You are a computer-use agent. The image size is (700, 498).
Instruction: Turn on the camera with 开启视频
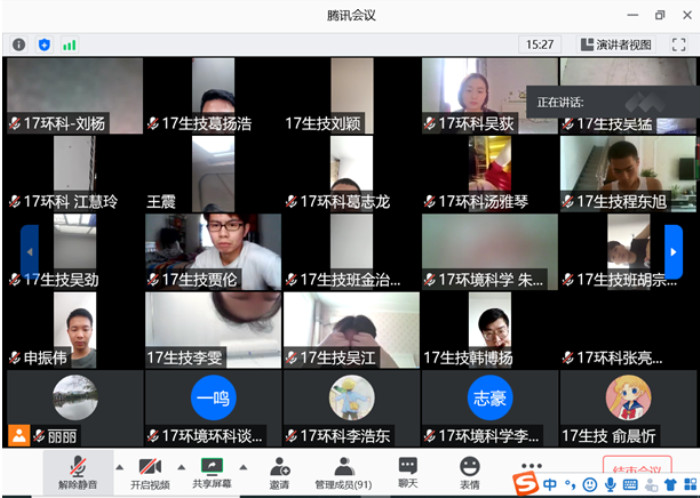[150, 471]
